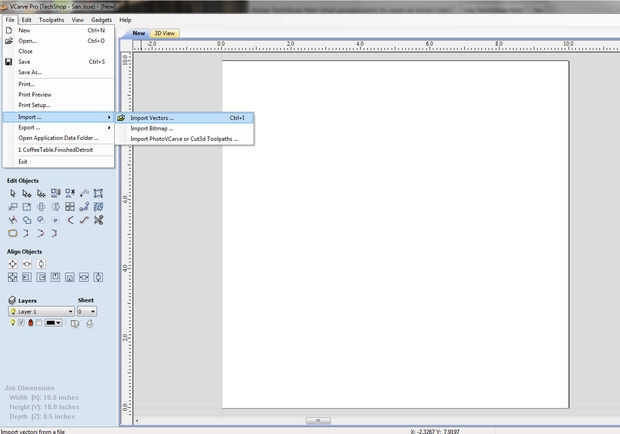Click Exit in the File menu

point(59,162)
